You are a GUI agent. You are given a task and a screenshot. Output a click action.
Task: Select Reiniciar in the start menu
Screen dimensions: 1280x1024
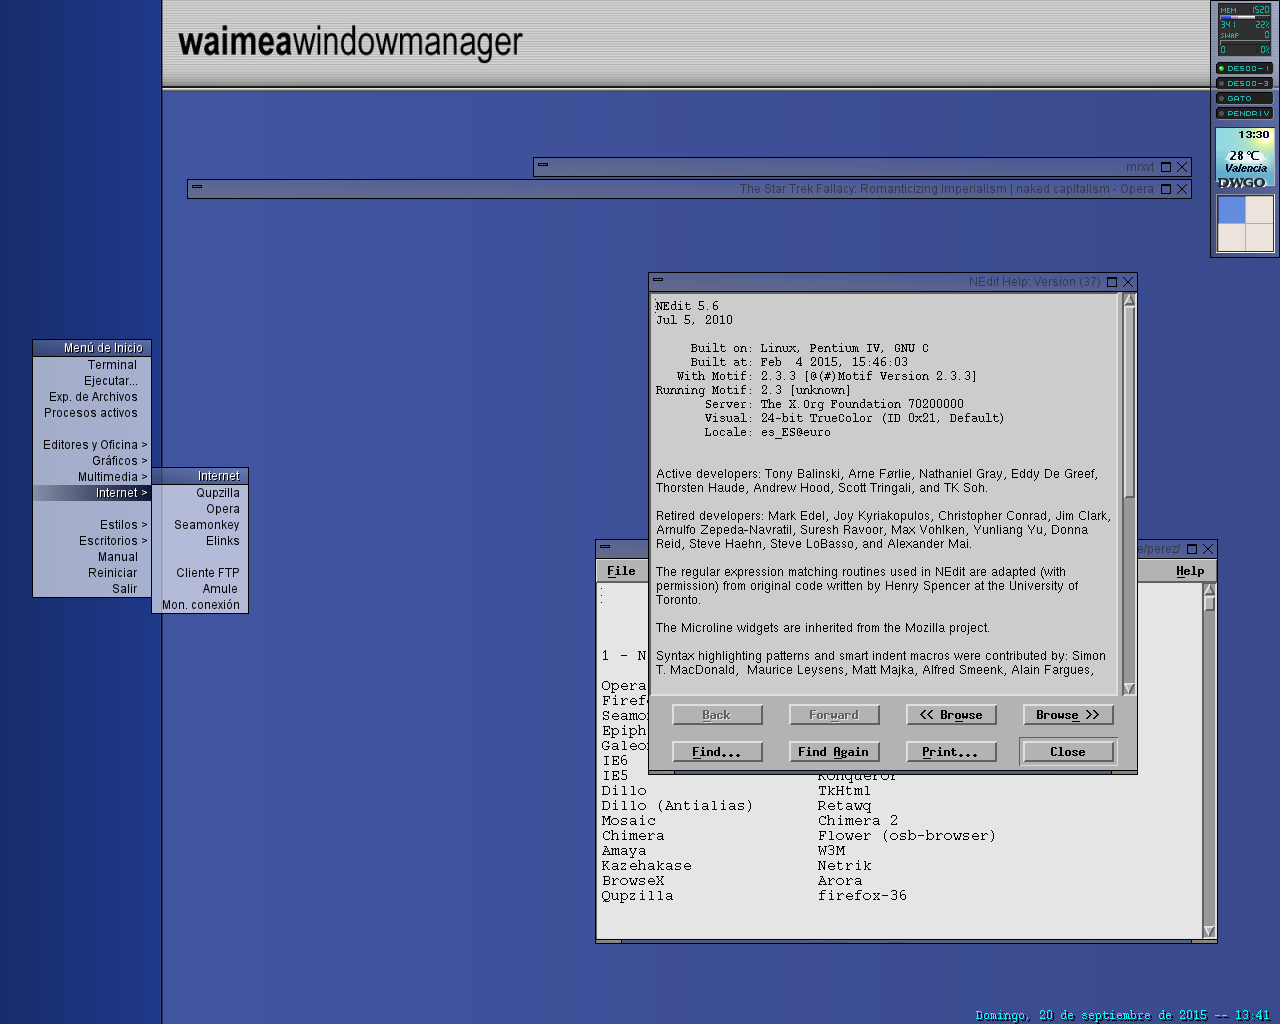(92, 573)
